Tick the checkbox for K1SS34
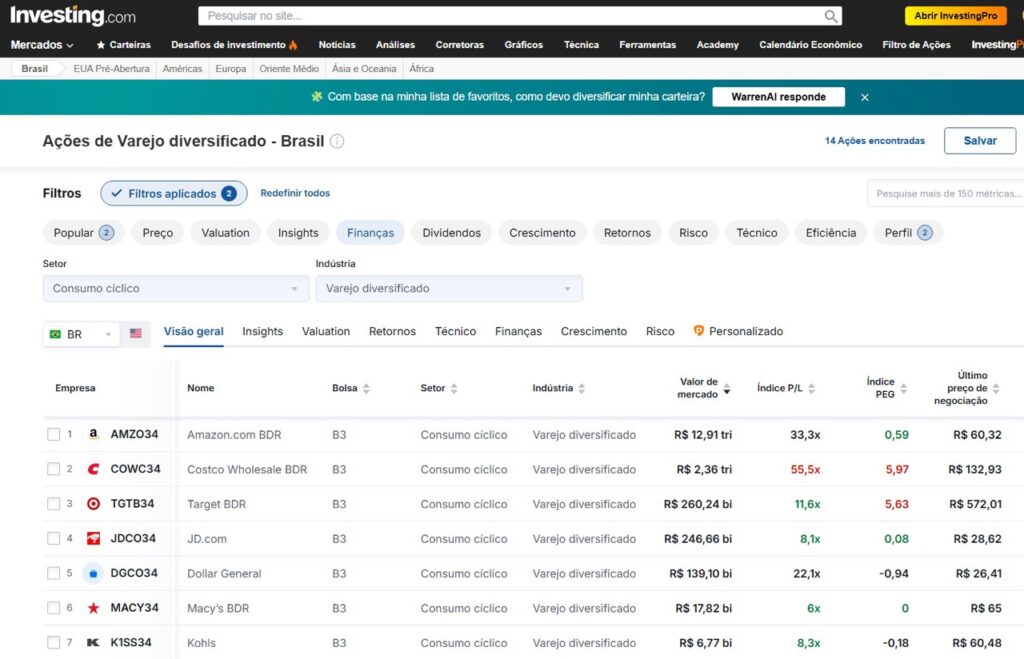 pos(54,643)
